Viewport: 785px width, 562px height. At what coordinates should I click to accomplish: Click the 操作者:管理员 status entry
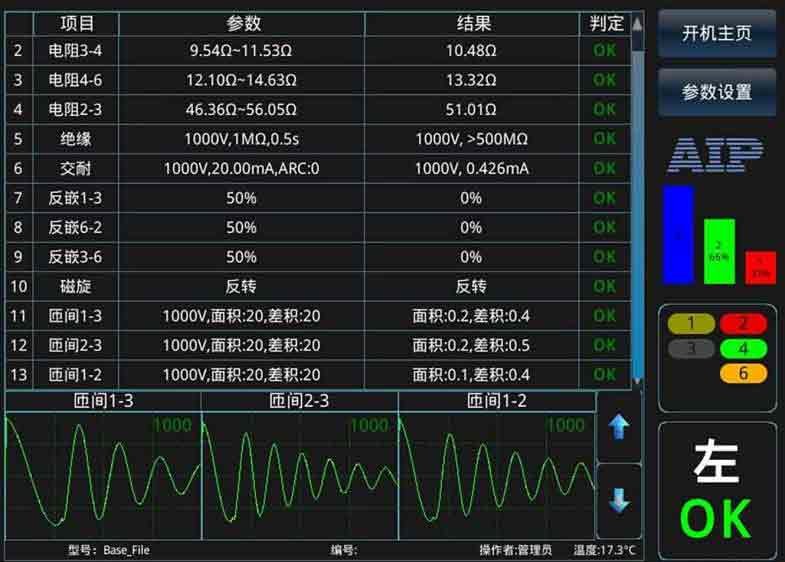click(516, 550)
